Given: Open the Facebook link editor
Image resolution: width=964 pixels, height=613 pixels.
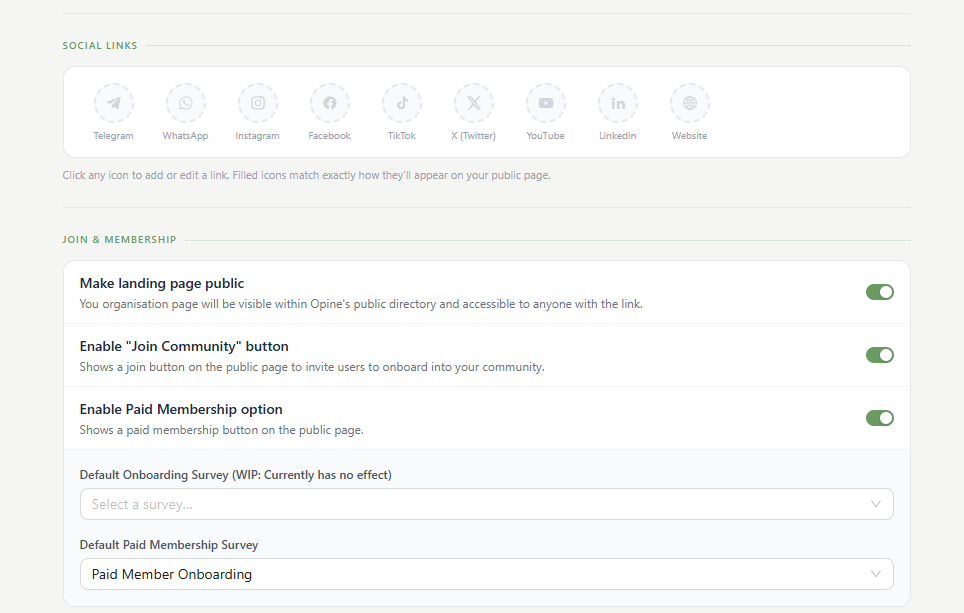Looking at the screenshot, I should (330, 103).
